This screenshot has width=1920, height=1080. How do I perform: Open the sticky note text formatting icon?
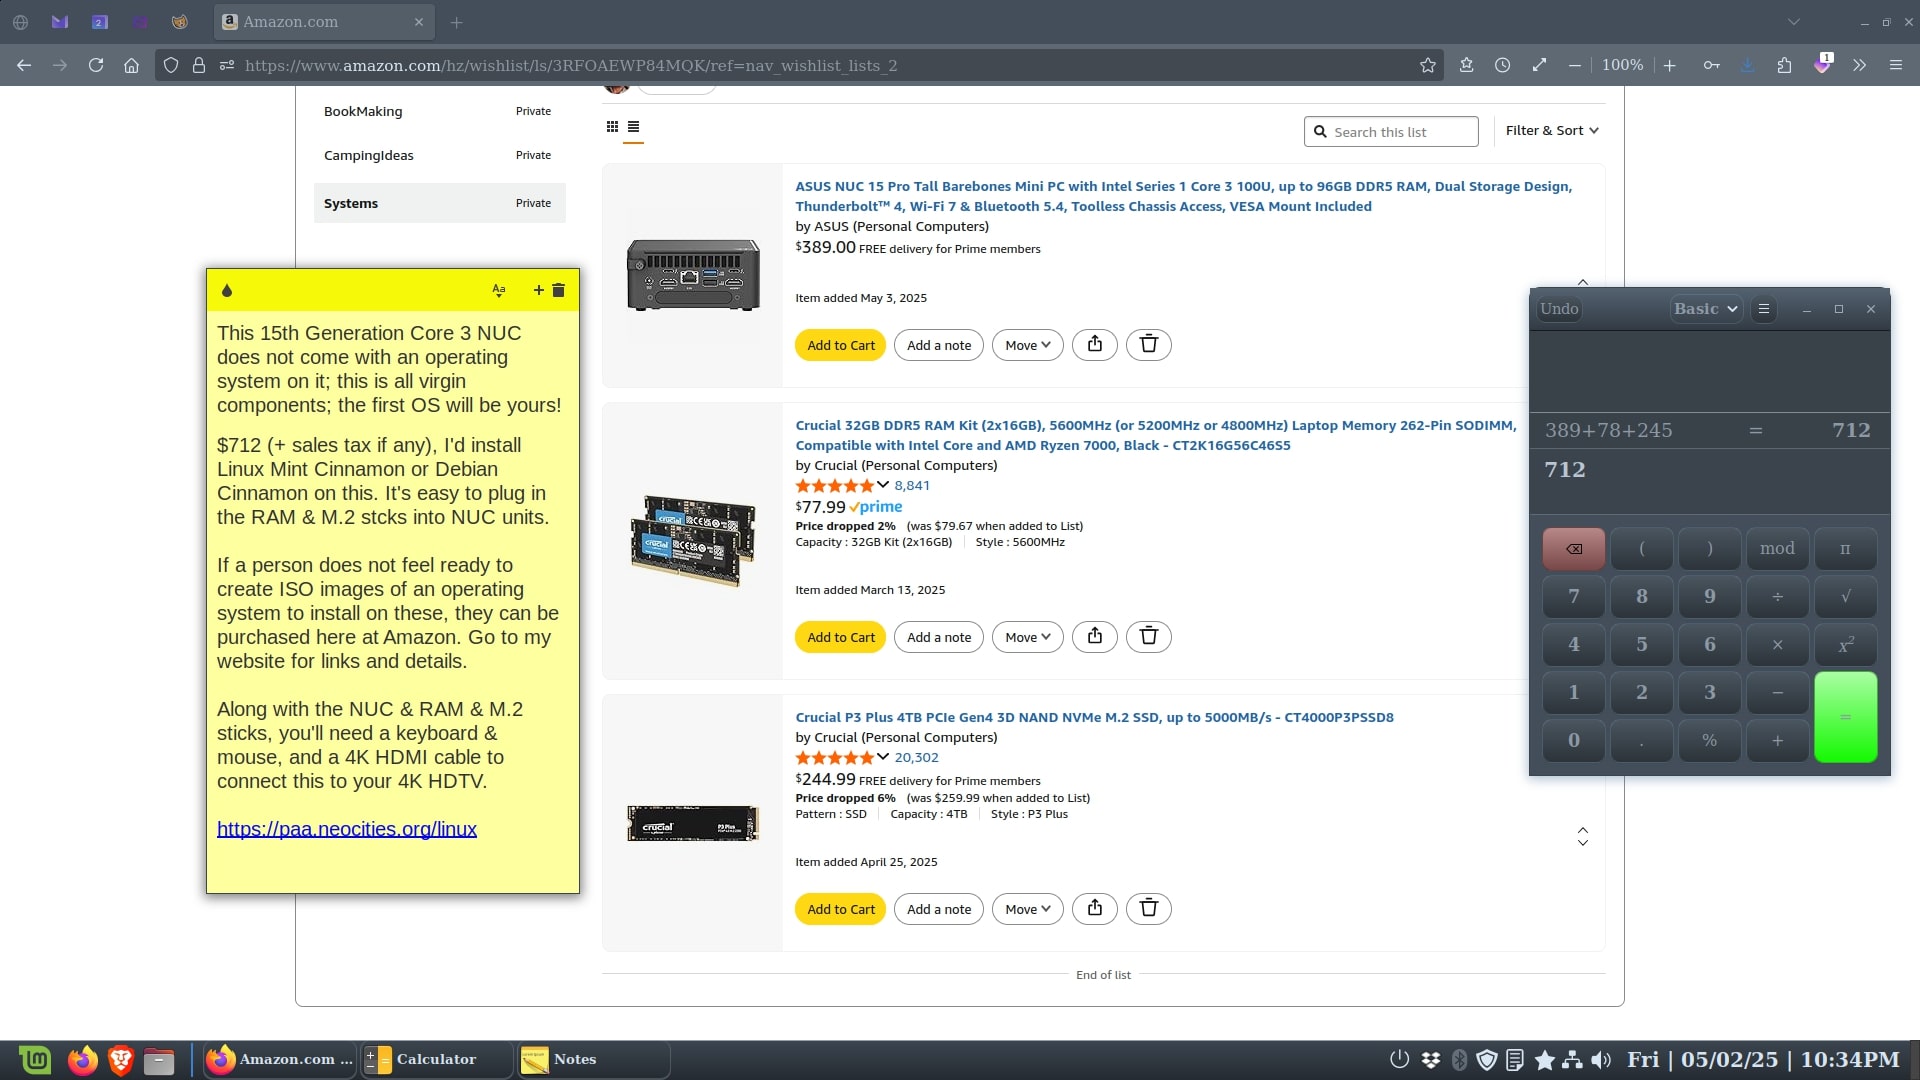pyautogui.click(x=499, y=291)
